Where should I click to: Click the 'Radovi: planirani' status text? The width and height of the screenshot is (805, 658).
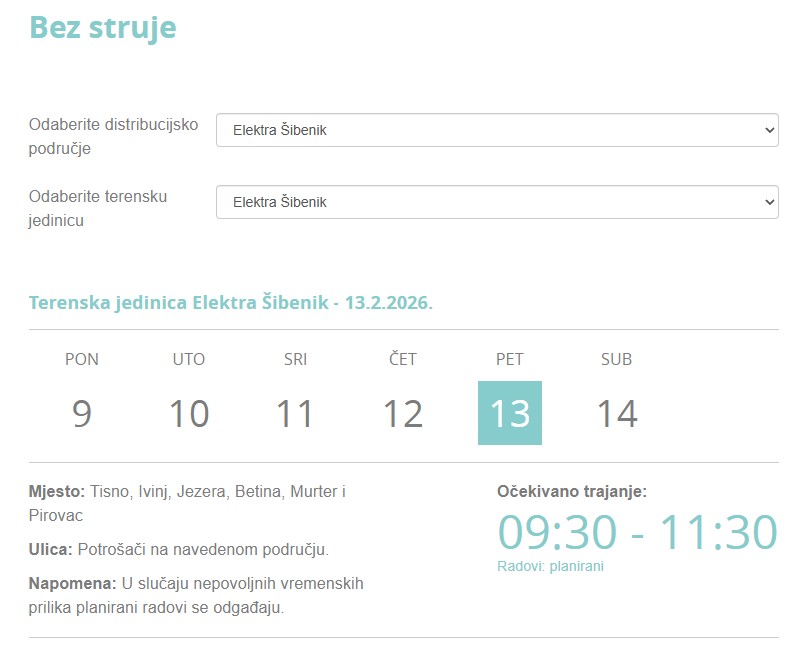tap(550, 566)
